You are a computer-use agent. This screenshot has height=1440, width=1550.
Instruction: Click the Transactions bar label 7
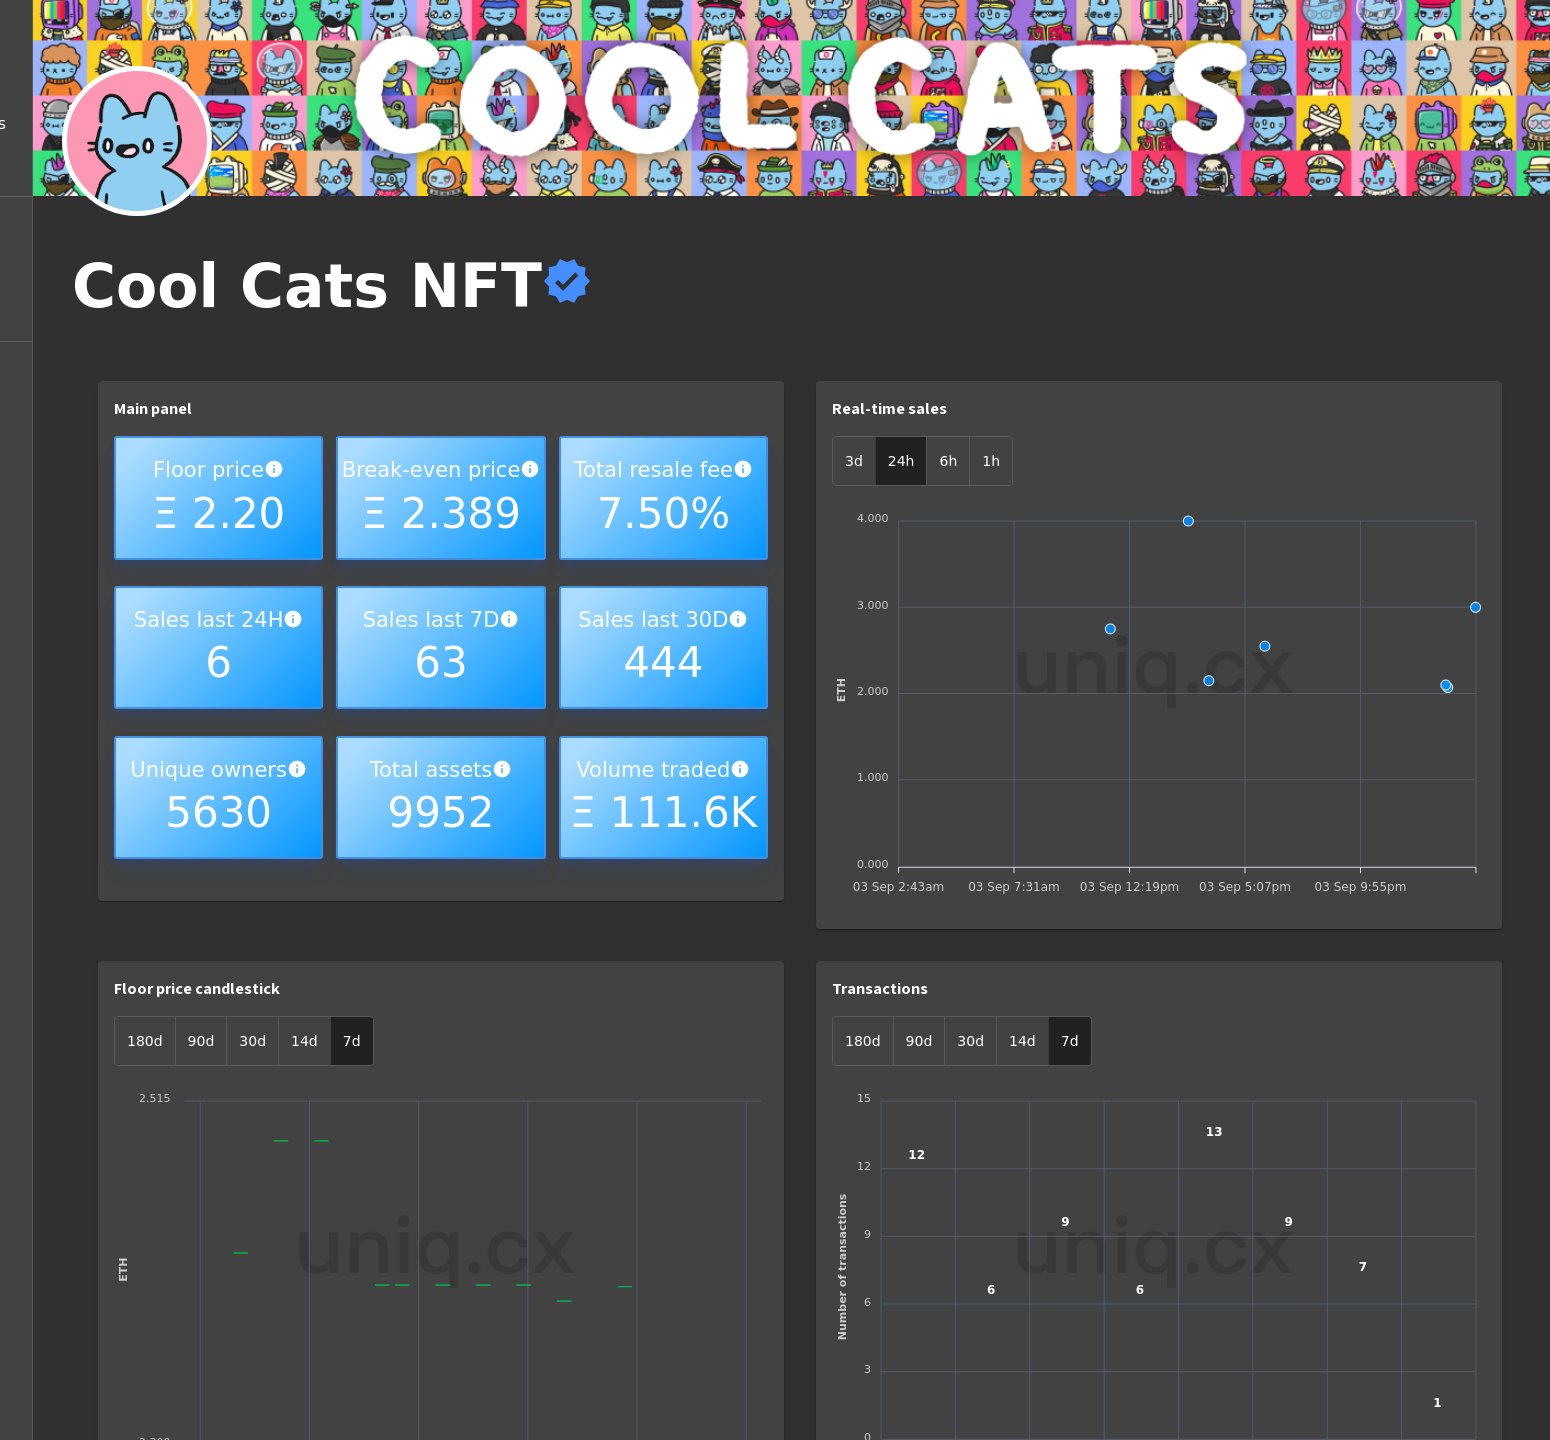click(x=1363, y=1267)
